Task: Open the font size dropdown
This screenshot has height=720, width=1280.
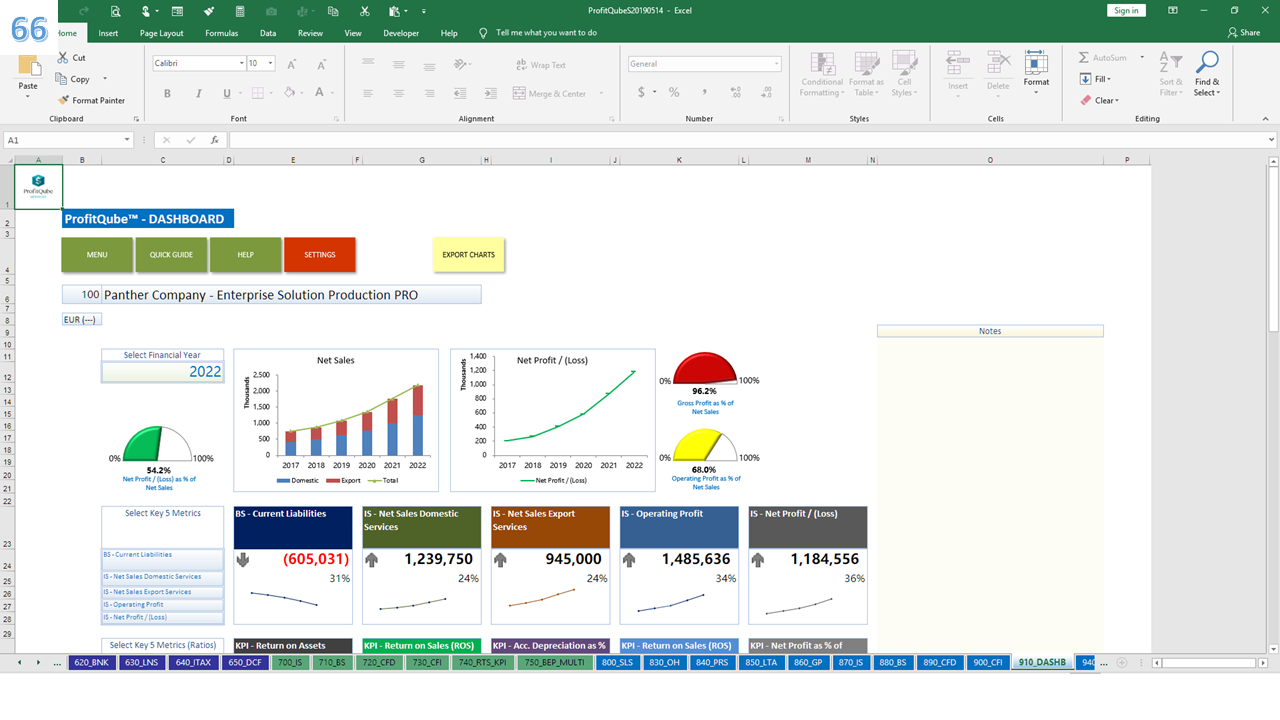Action: click(x=271, y=64)
